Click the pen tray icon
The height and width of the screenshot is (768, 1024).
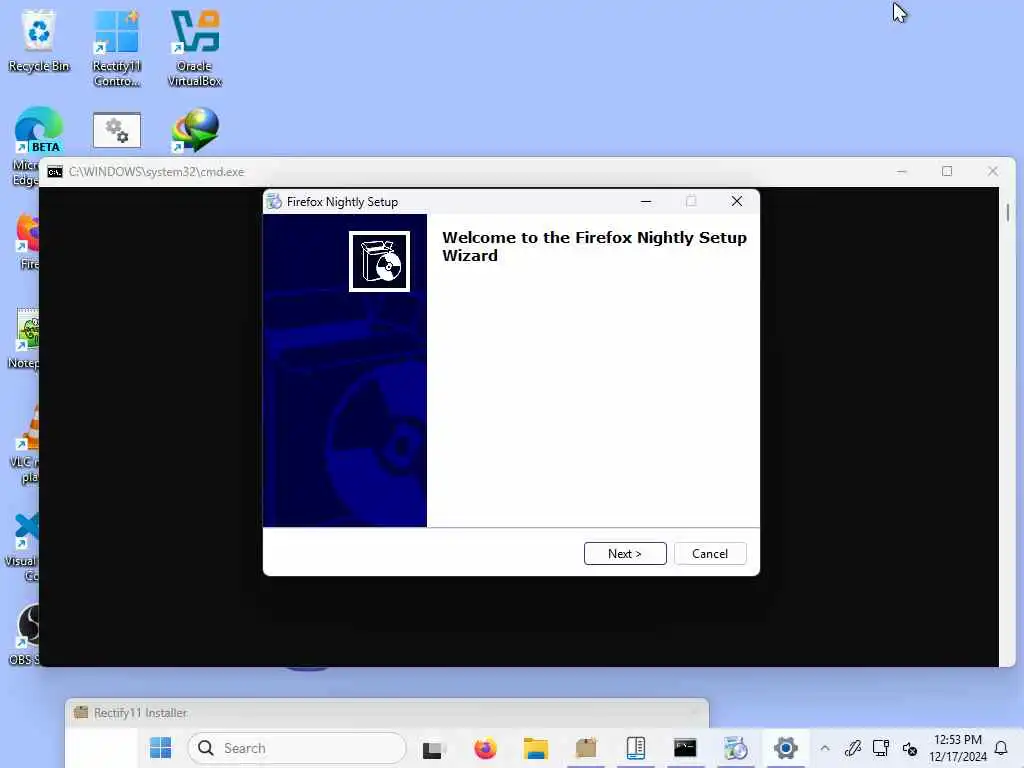(852, 748)
